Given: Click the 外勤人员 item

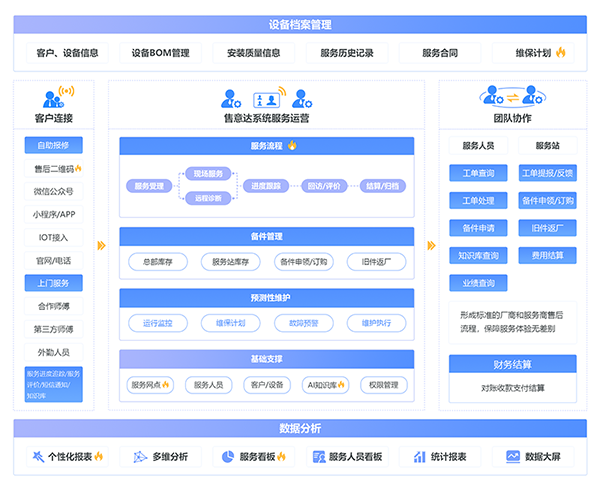Looking at the screenshot, I should 54,352.
